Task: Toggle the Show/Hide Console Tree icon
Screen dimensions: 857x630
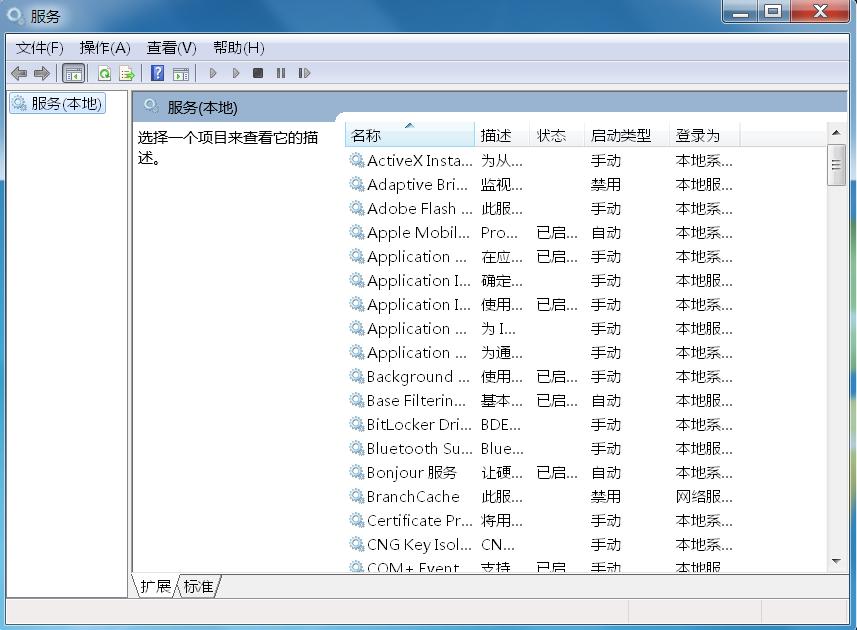Action: point(73,72)
